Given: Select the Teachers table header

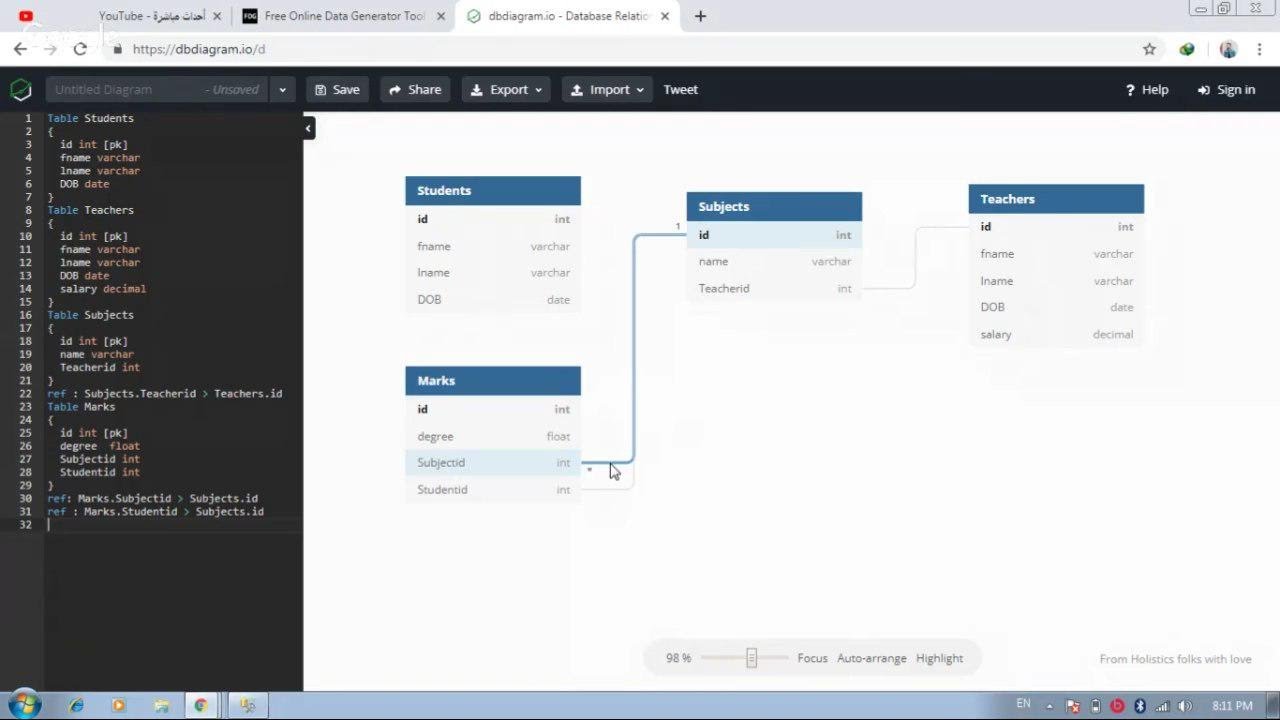Looking at the screenshot, I should (x=1056, y=199).
